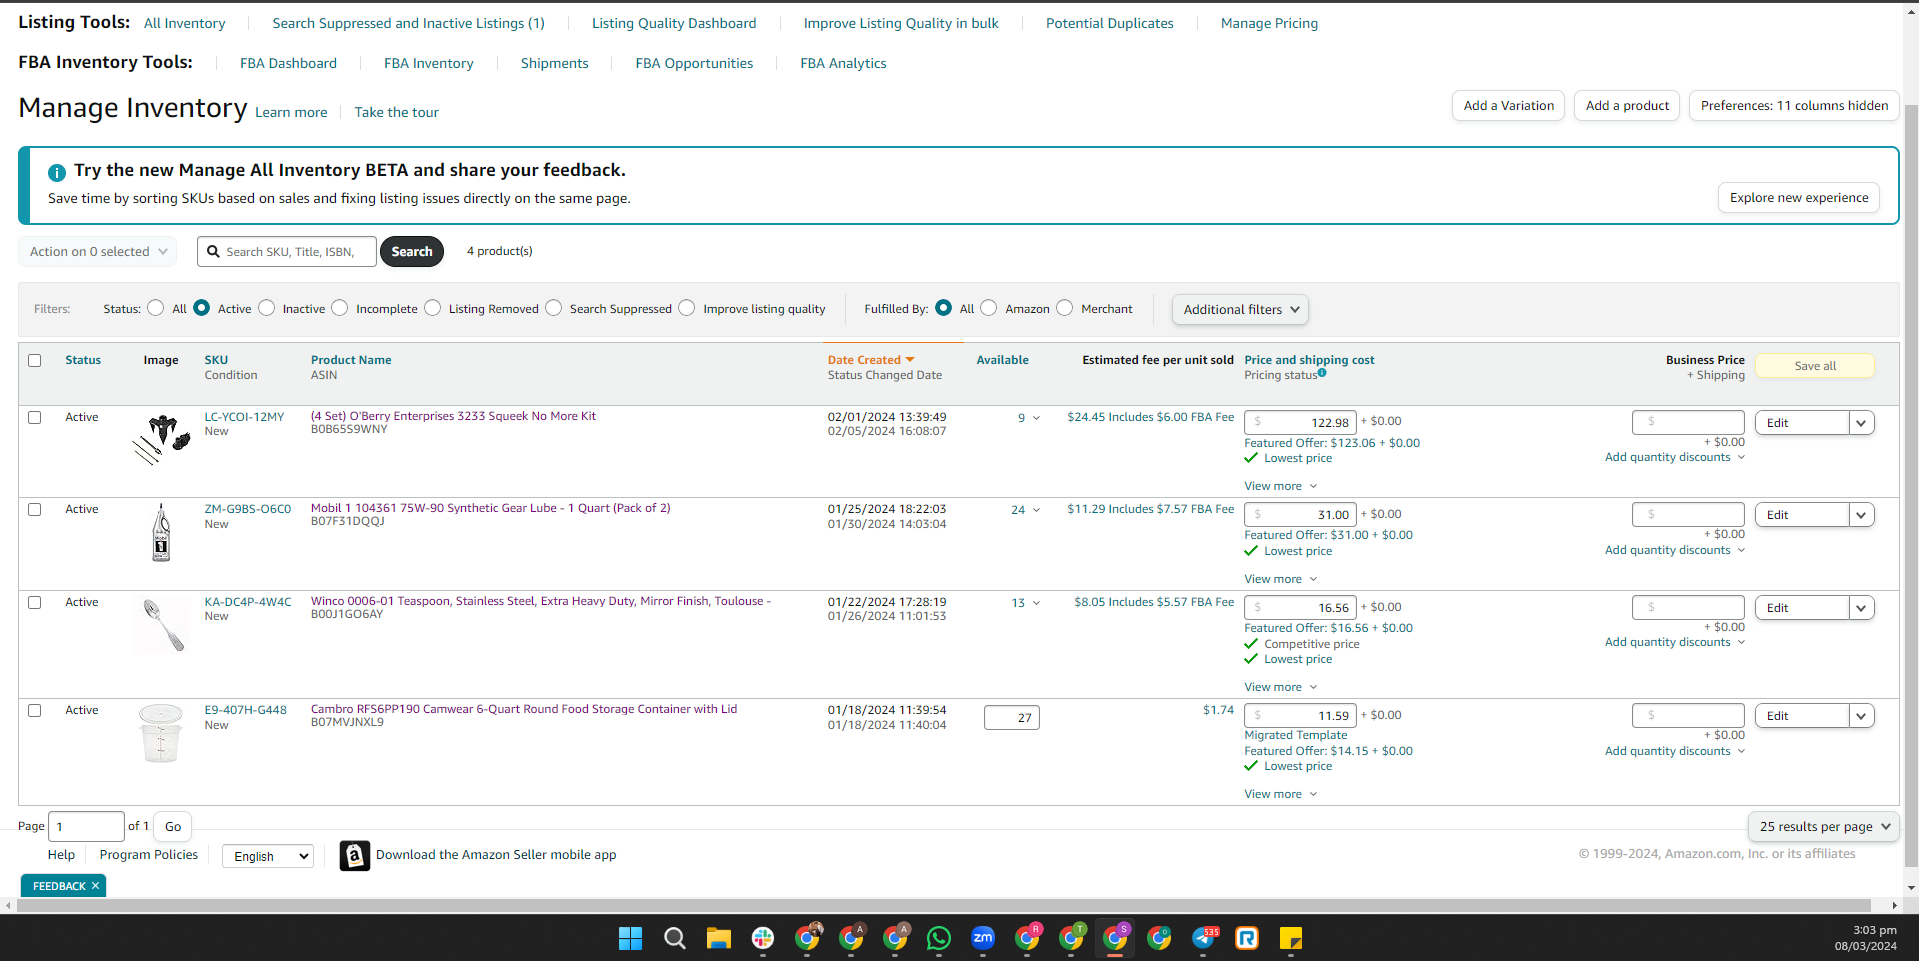Switch to the Chrome profile with T badge
This screenshot has width=1919, height=961.
(1071, 937)
